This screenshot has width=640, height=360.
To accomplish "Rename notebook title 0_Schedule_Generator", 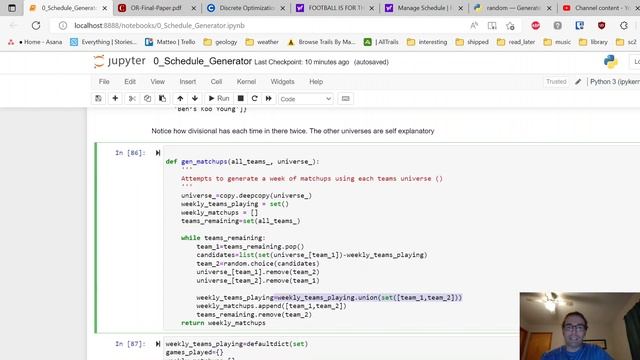I will [202, 62].
